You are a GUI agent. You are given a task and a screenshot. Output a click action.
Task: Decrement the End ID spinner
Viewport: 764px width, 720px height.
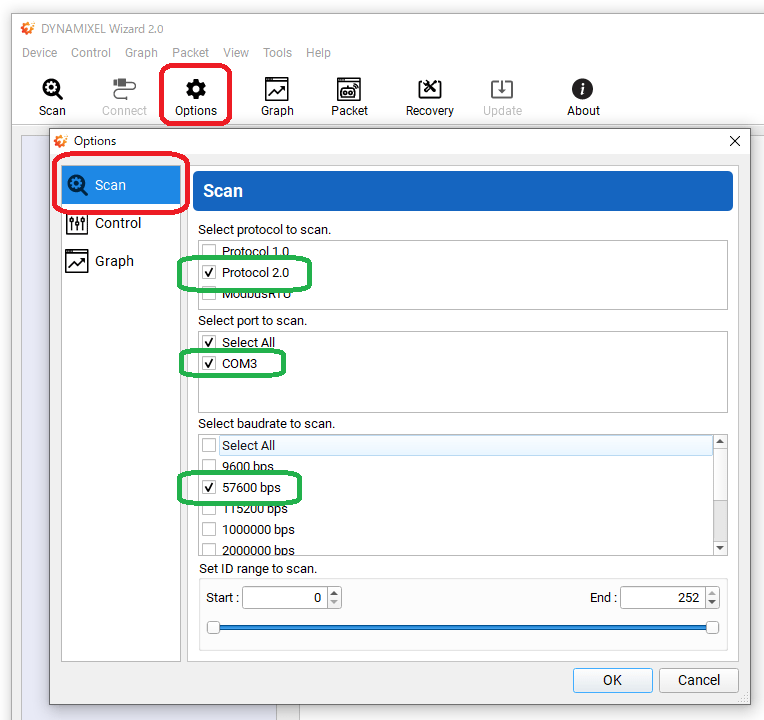click(712, 603)
